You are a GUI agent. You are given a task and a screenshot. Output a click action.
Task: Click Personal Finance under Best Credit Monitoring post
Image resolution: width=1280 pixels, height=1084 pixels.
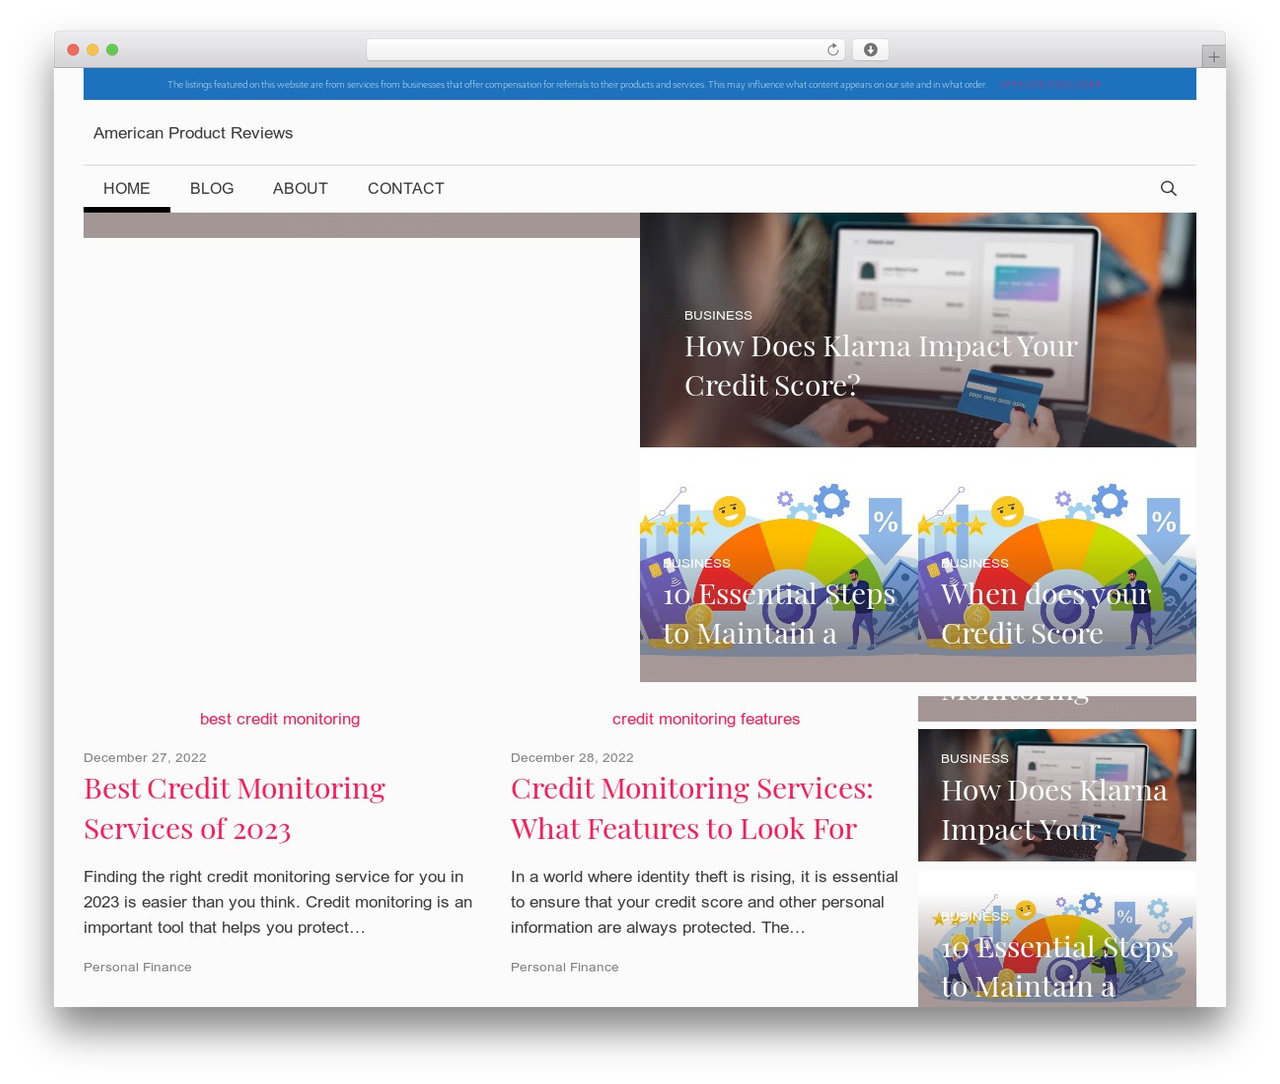(x=138, y=967)
